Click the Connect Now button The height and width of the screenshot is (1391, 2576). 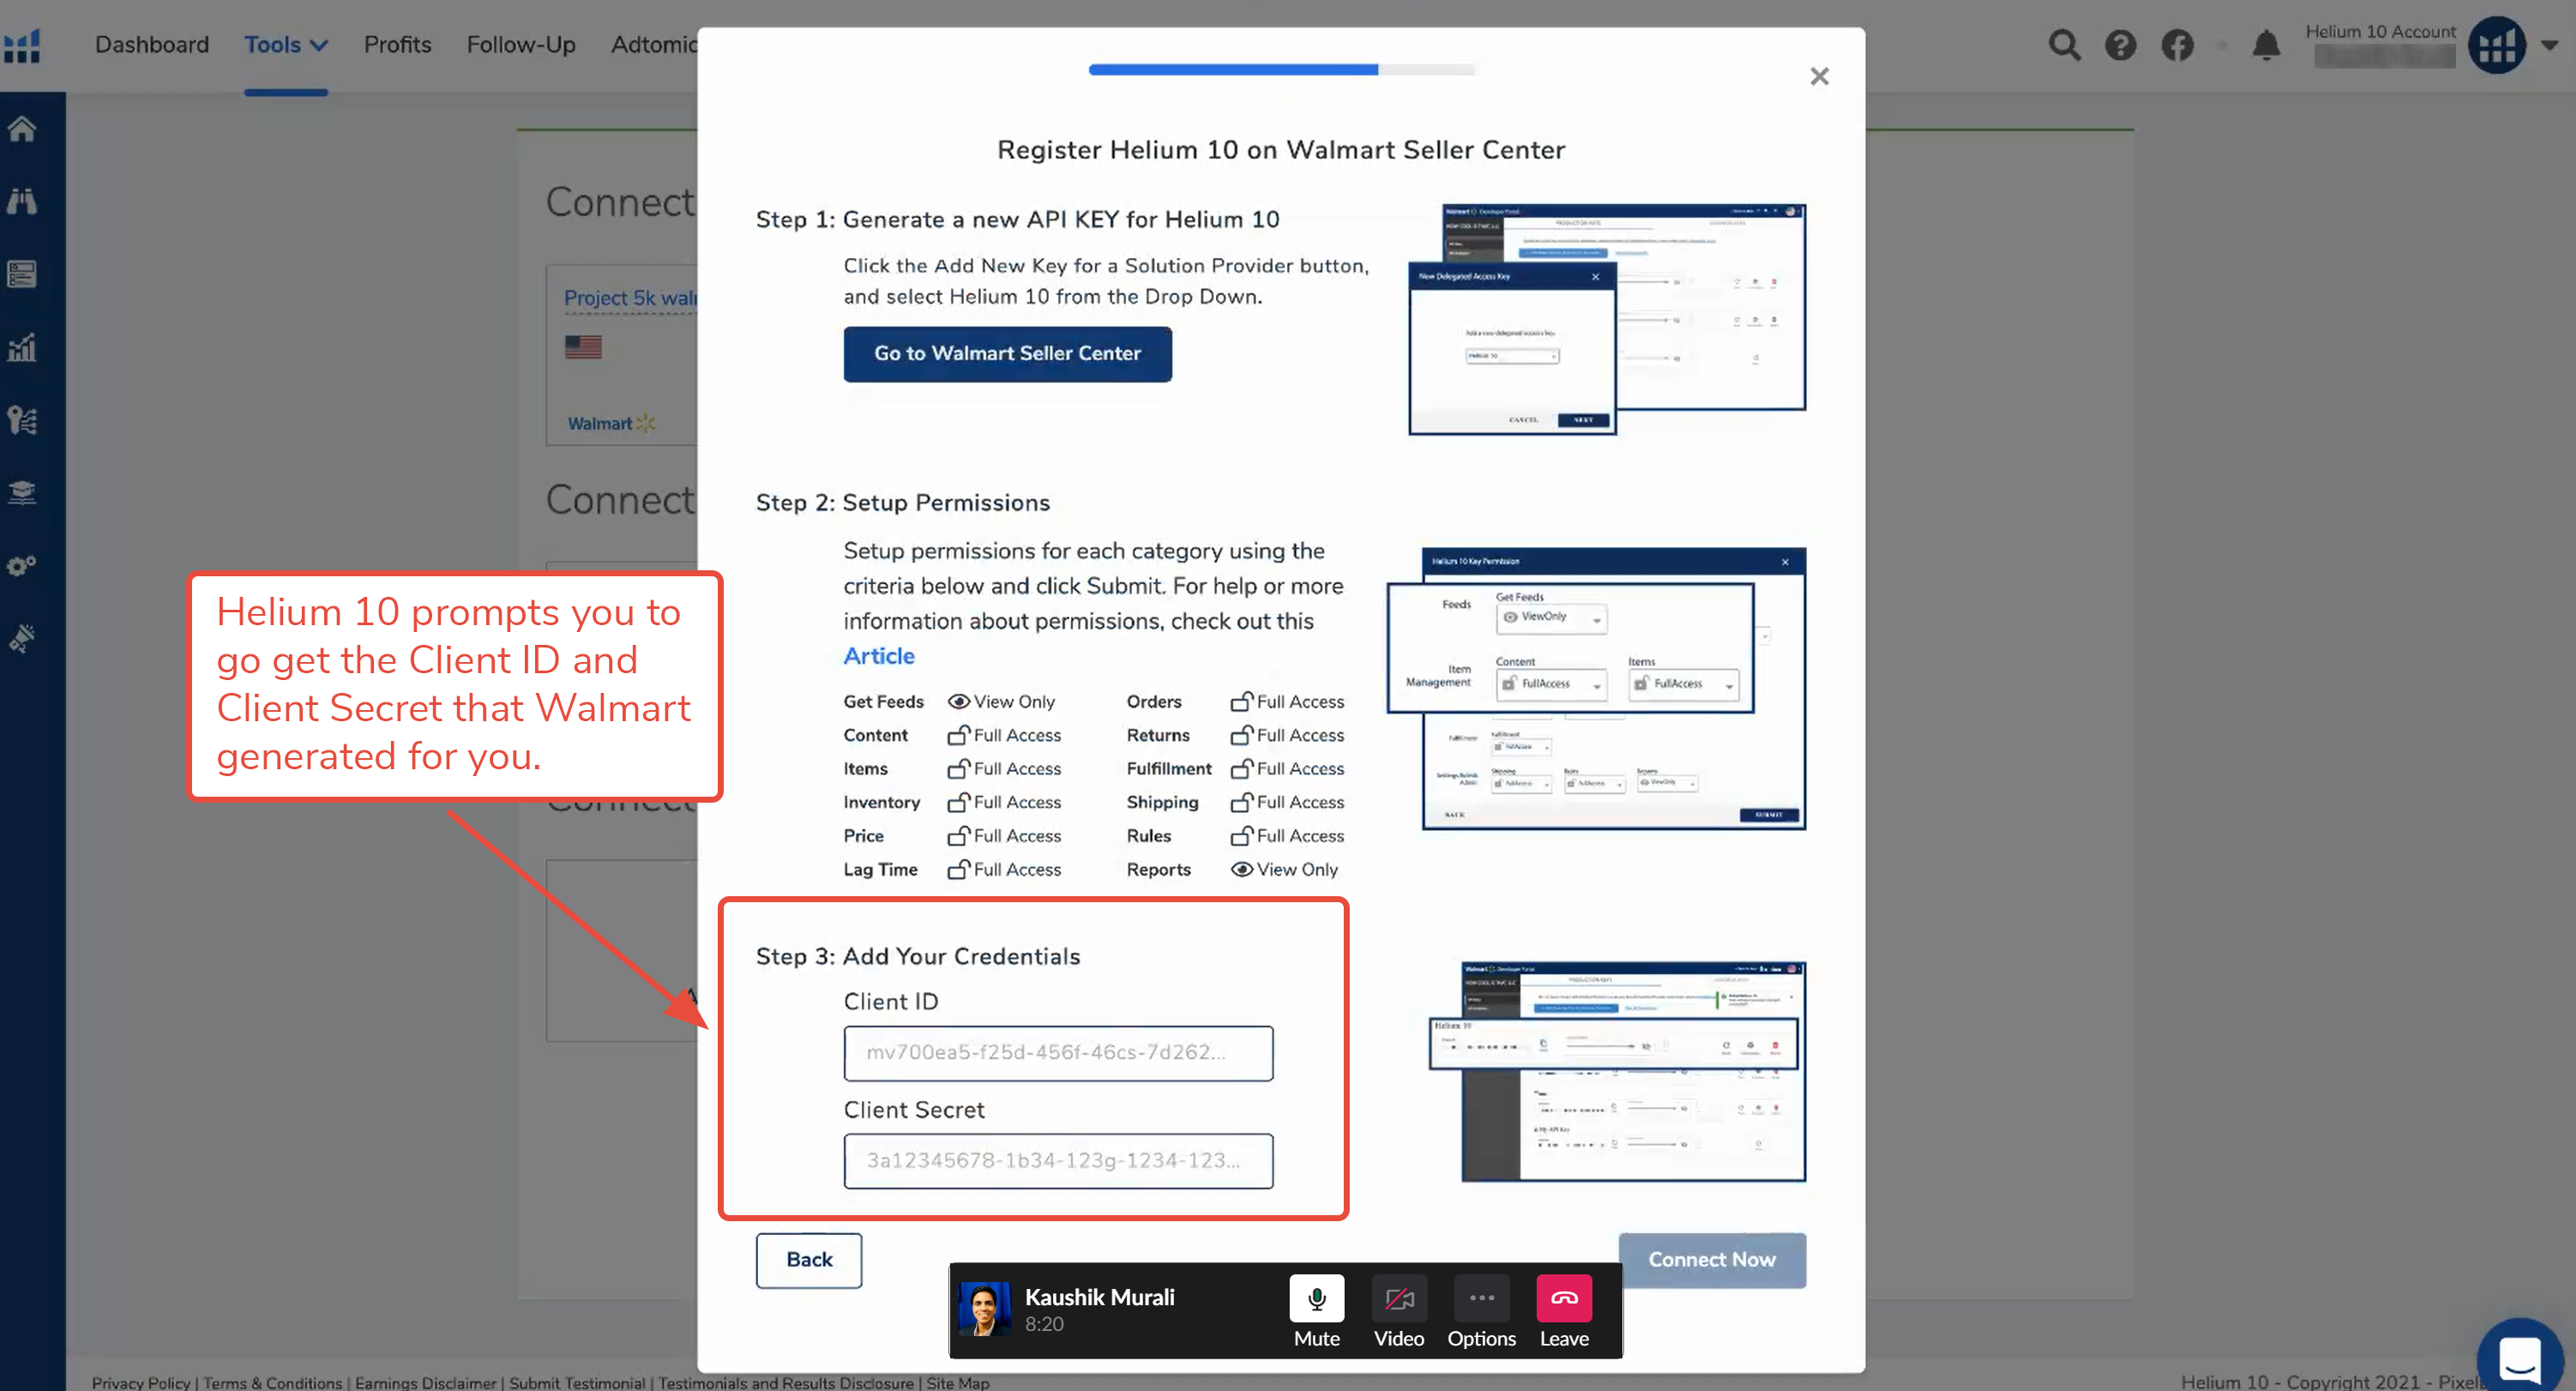(1711, 1260)
